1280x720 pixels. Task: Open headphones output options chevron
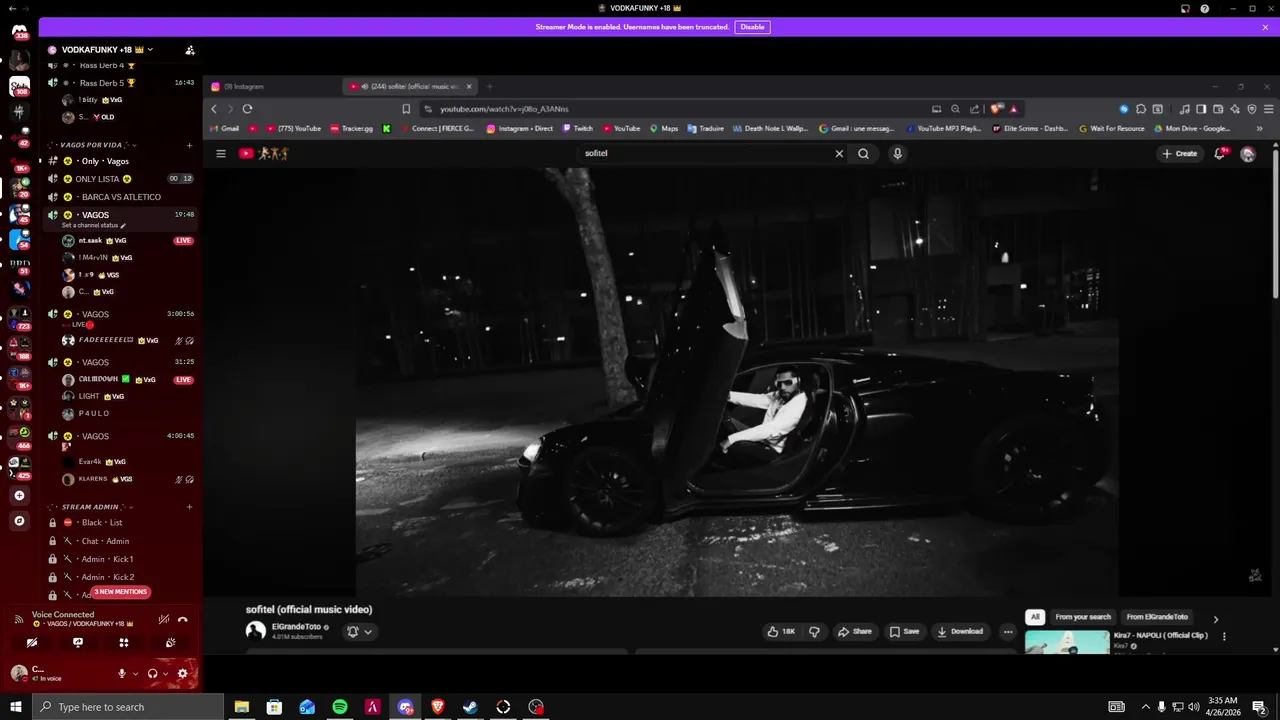coord(165,674)
